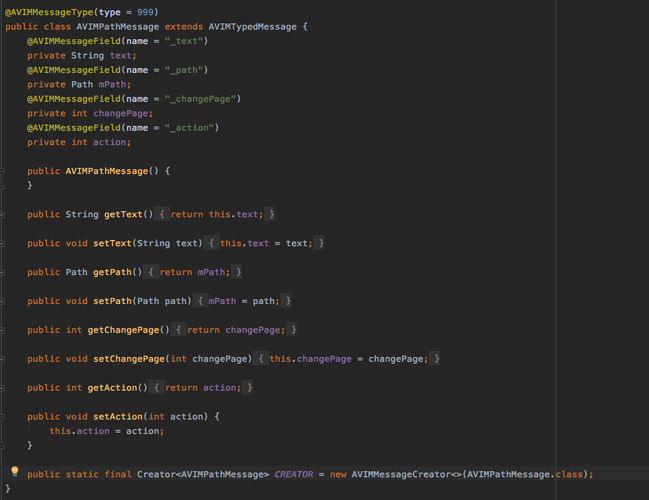649x500 pixels.
Task: Click the setText method name
Action: pos(112,243)
